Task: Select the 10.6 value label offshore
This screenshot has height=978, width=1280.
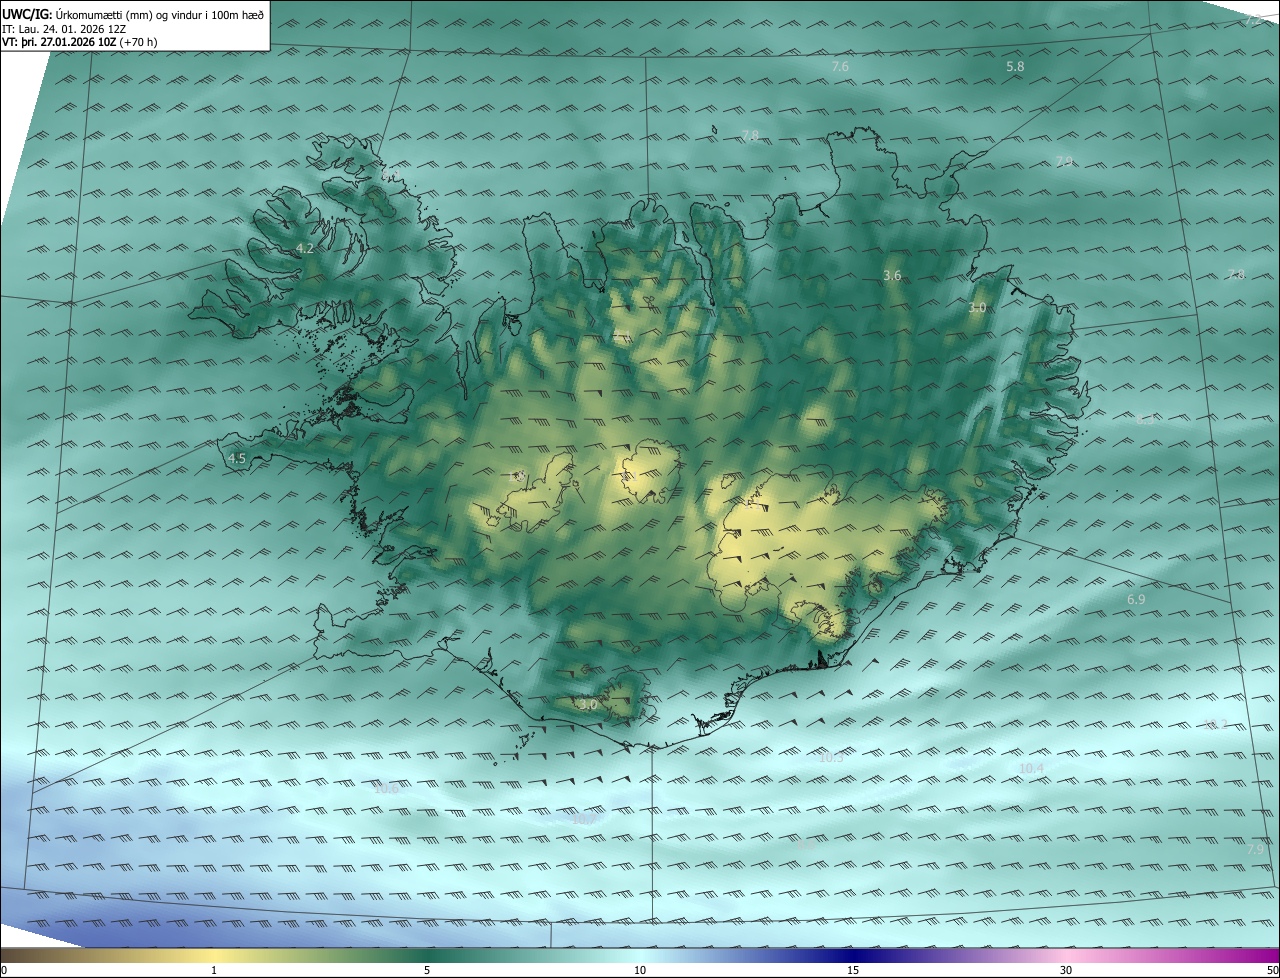Action: pyautogui.click(x=385, y=788)
